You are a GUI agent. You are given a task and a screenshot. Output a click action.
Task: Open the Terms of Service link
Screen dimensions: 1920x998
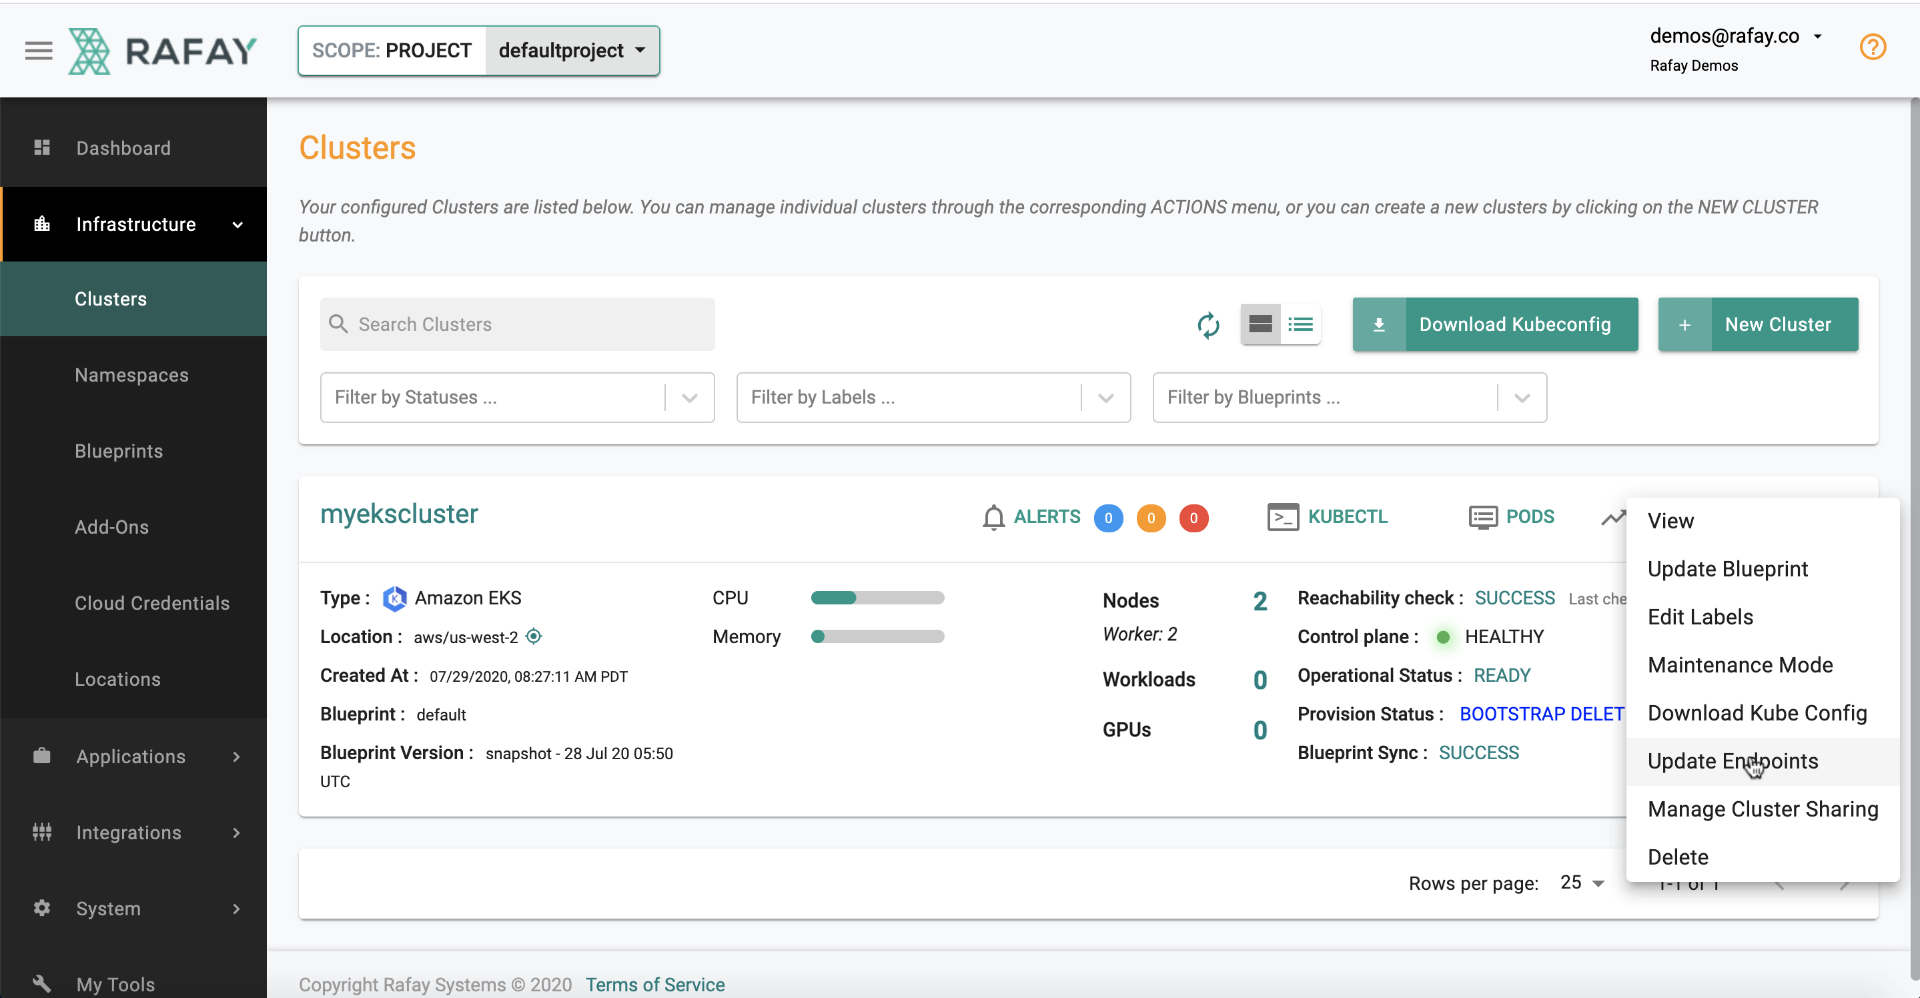pos(655,985)
